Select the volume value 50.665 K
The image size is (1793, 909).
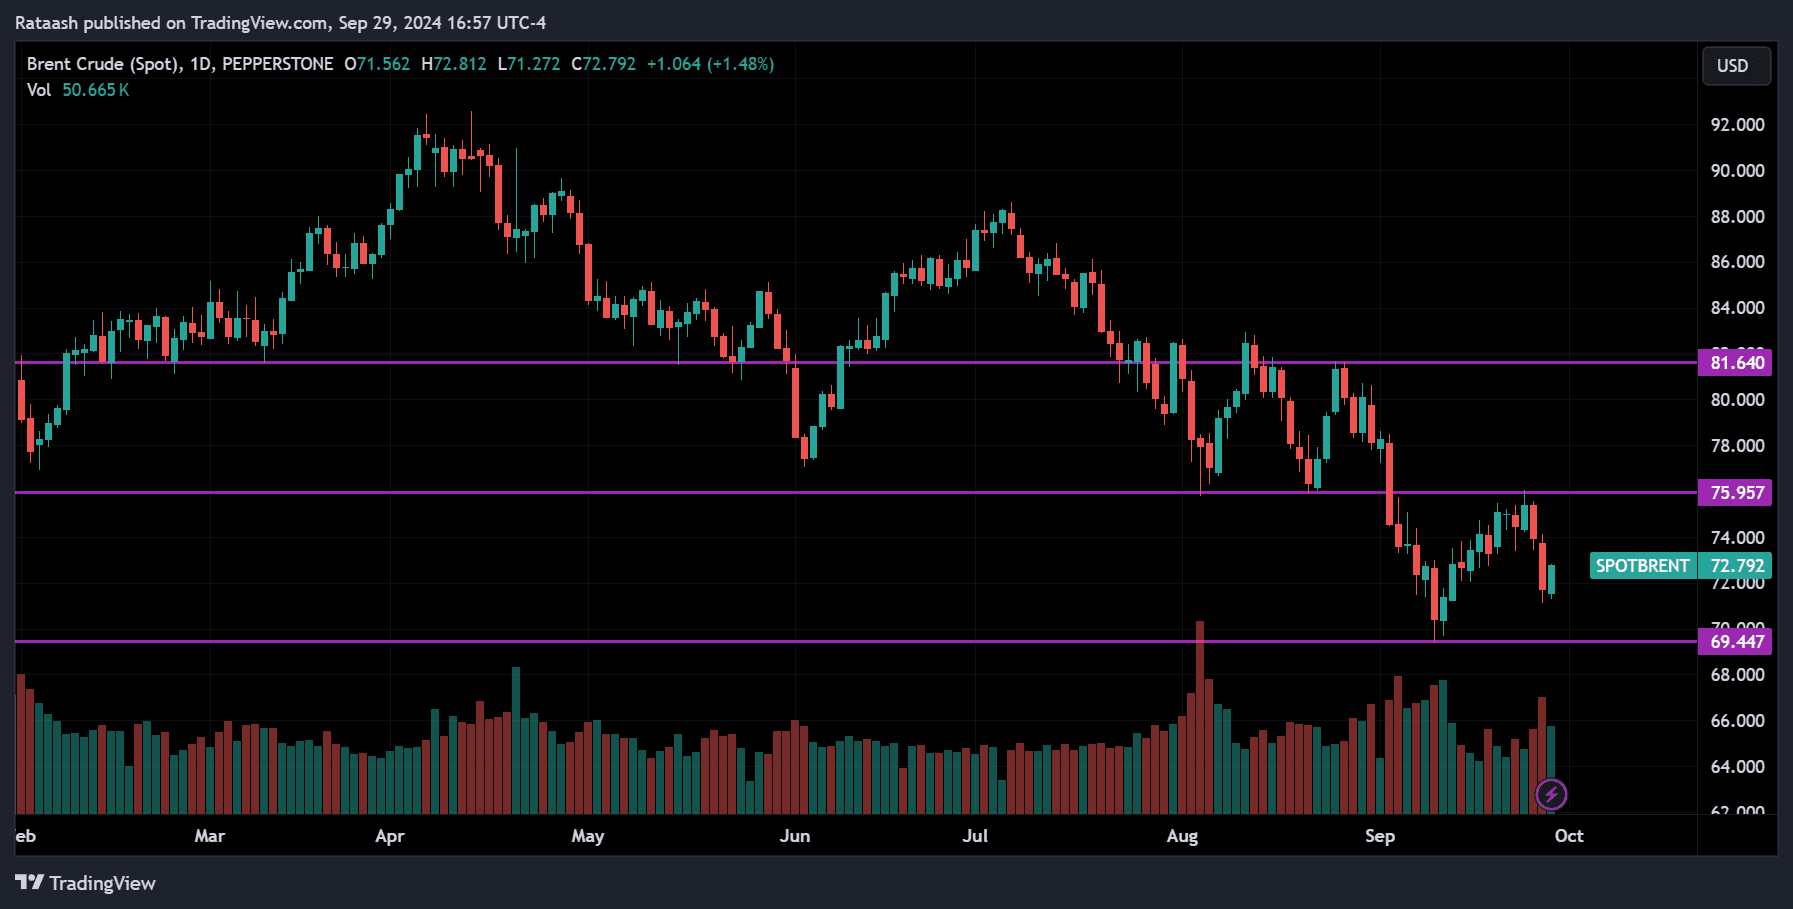coord(95,89)
